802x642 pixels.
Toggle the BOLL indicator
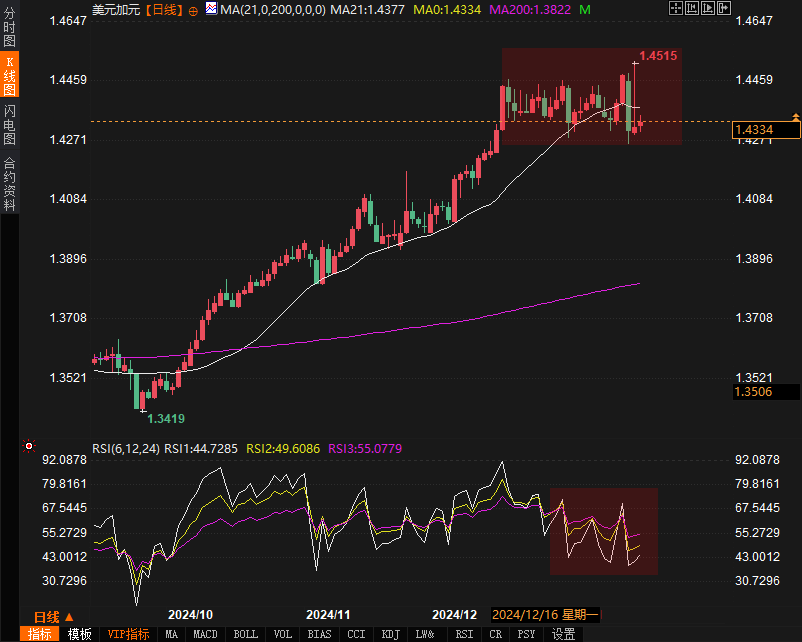[x=245, y=634]
